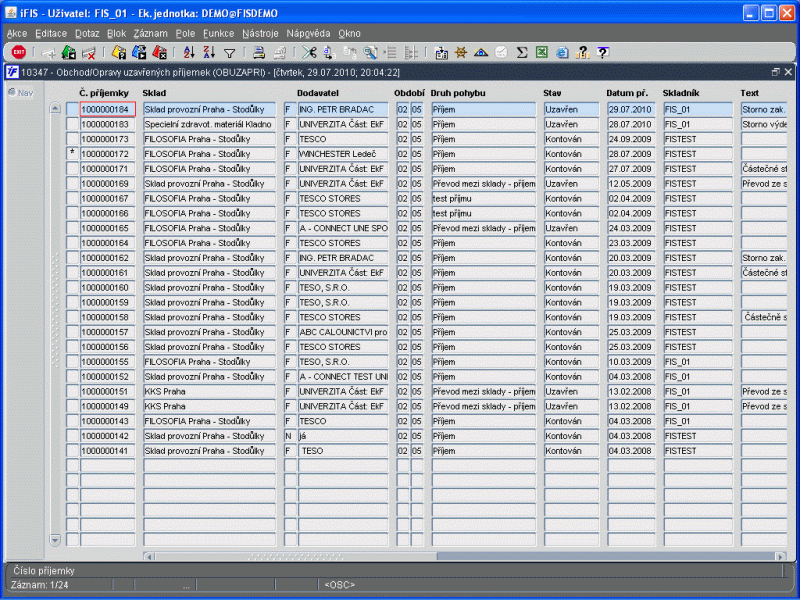Tick the box beside receipt 1000000162
Viewport: 800px width, 600px height.
[x=72, y=258]
